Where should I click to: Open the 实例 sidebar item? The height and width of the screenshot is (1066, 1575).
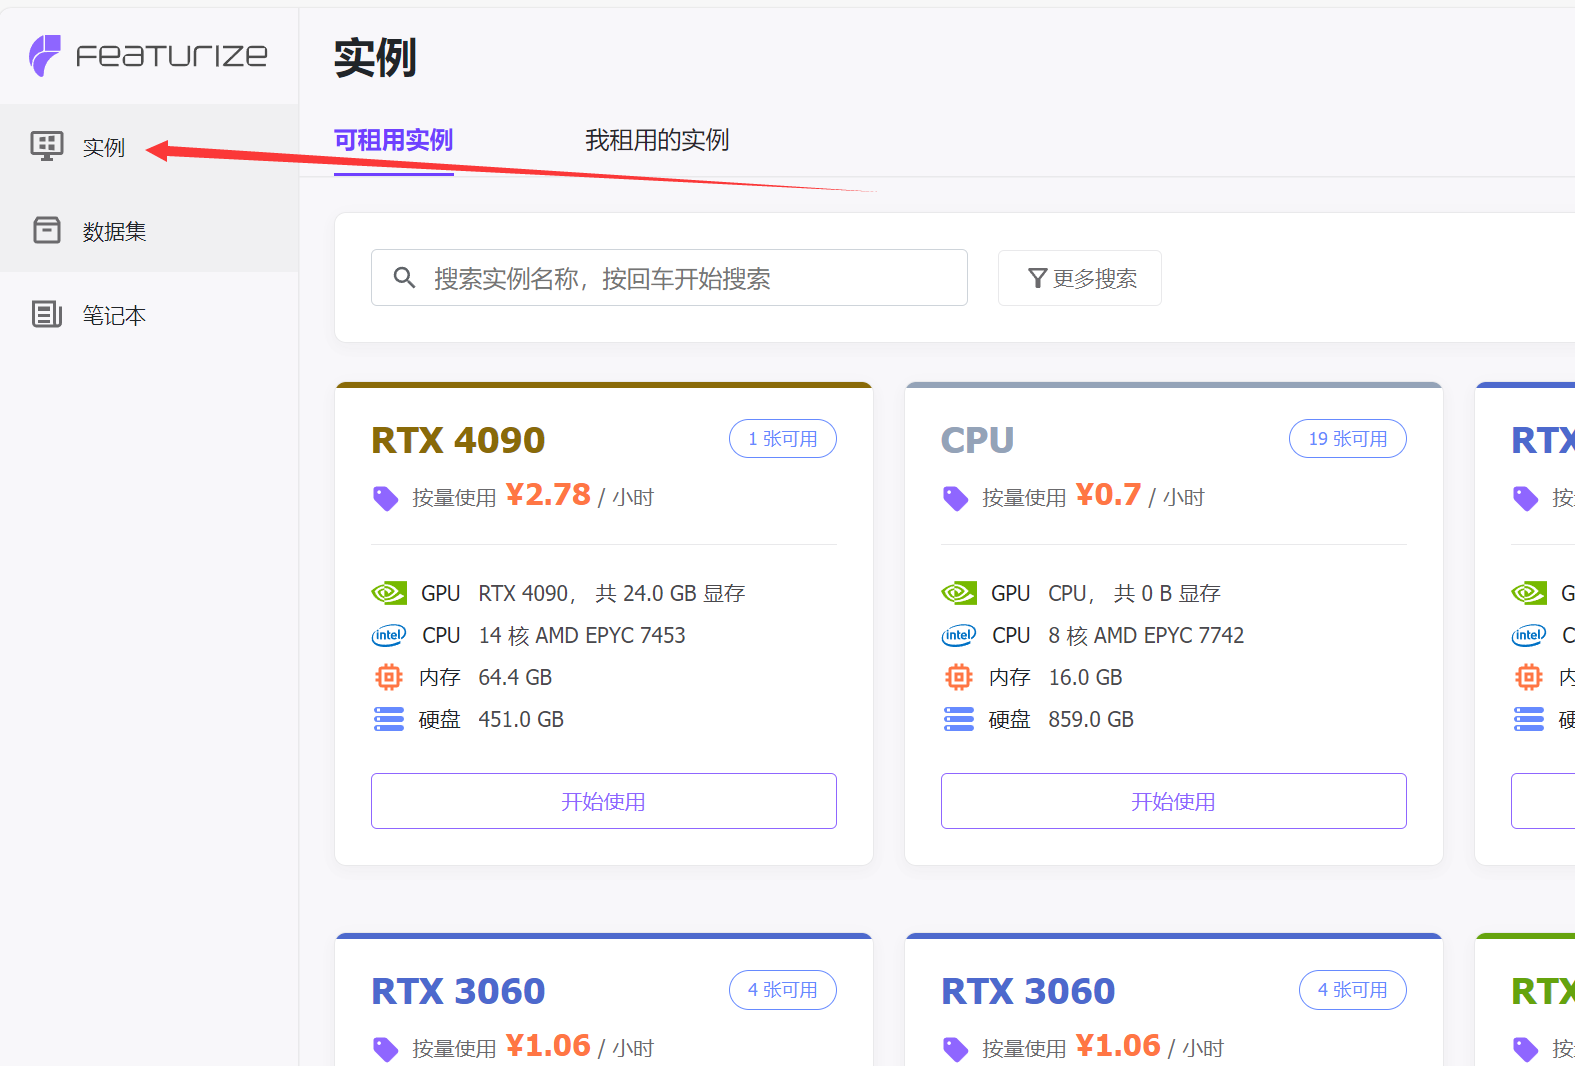point(149,147)
